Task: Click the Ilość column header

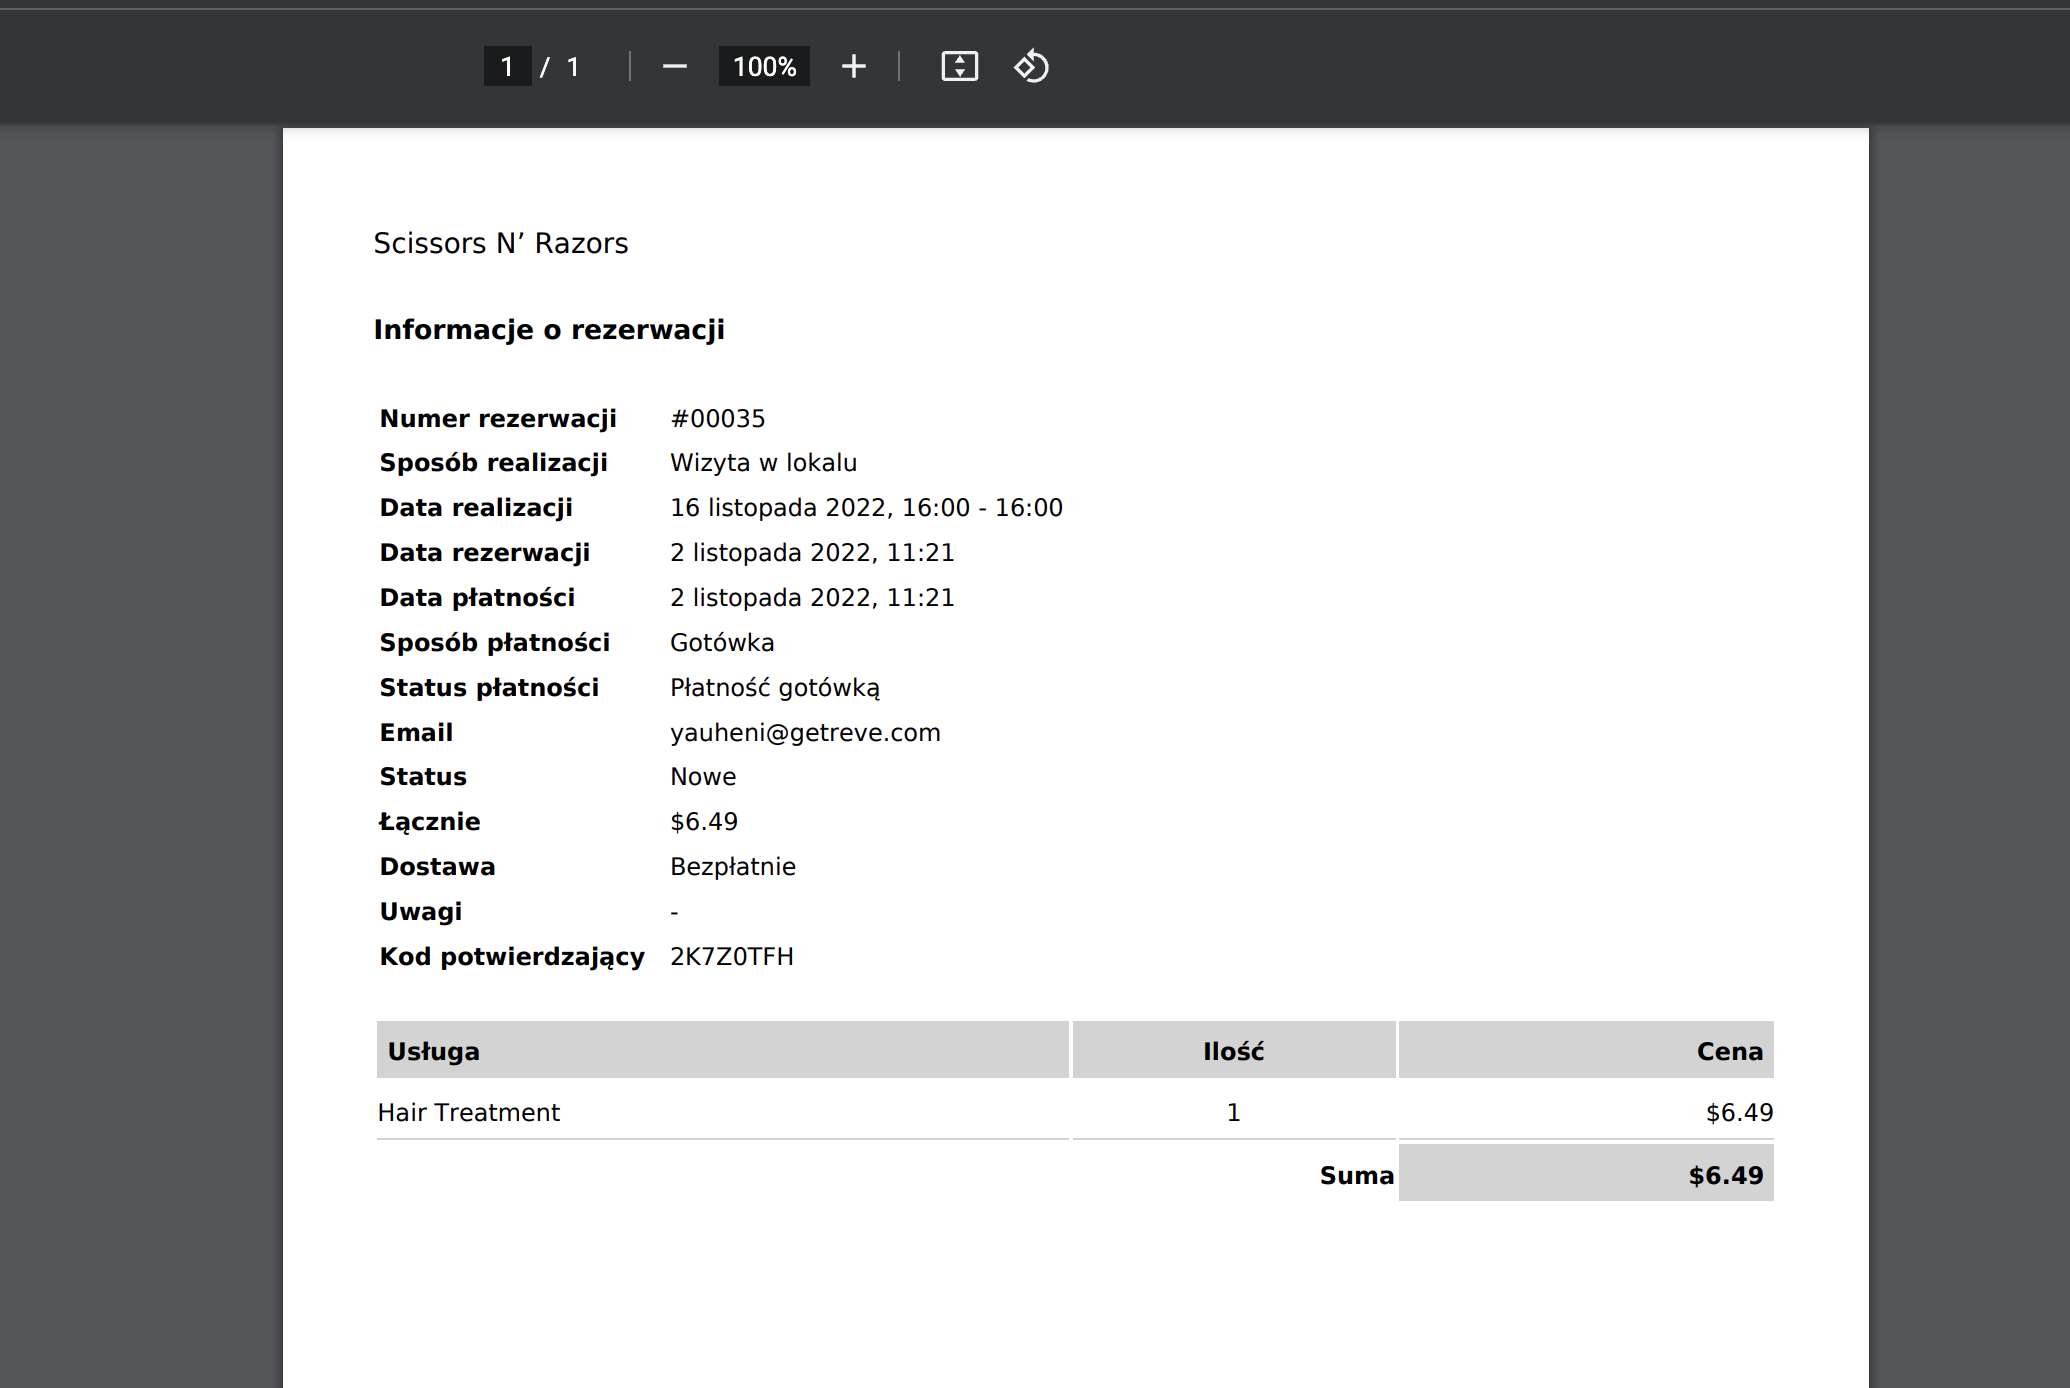Action: pyautogui.click(x=1233, y=1051)
